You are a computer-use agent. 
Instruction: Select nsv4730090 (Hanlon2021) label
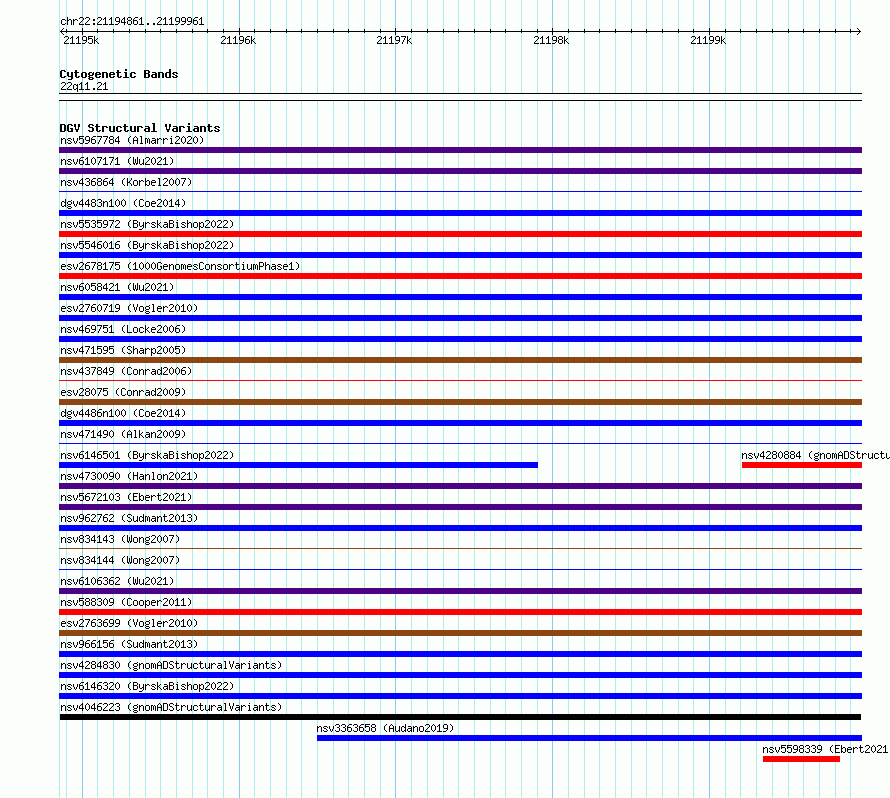pyautogui.click(x=129, y=476)
